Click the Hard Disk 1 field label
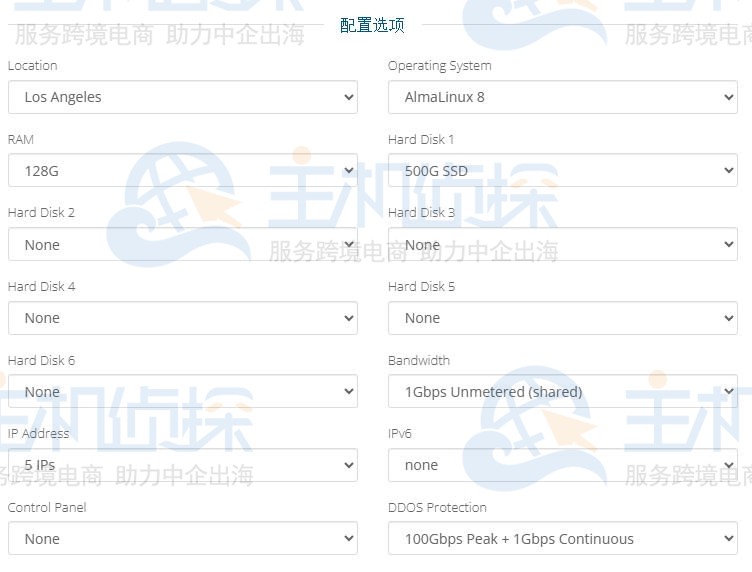Image resolution: width=752 pixels, height=572 pixels. [421, 140]
